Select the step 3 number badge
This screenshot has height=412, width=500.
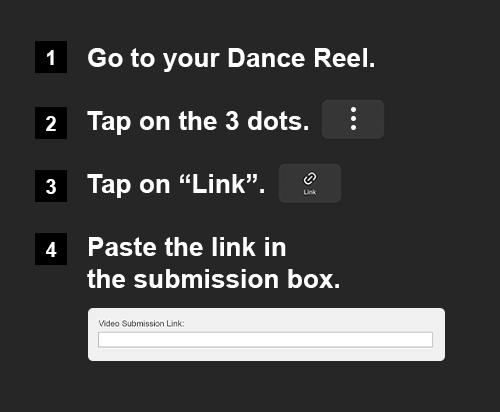[51, 186]
